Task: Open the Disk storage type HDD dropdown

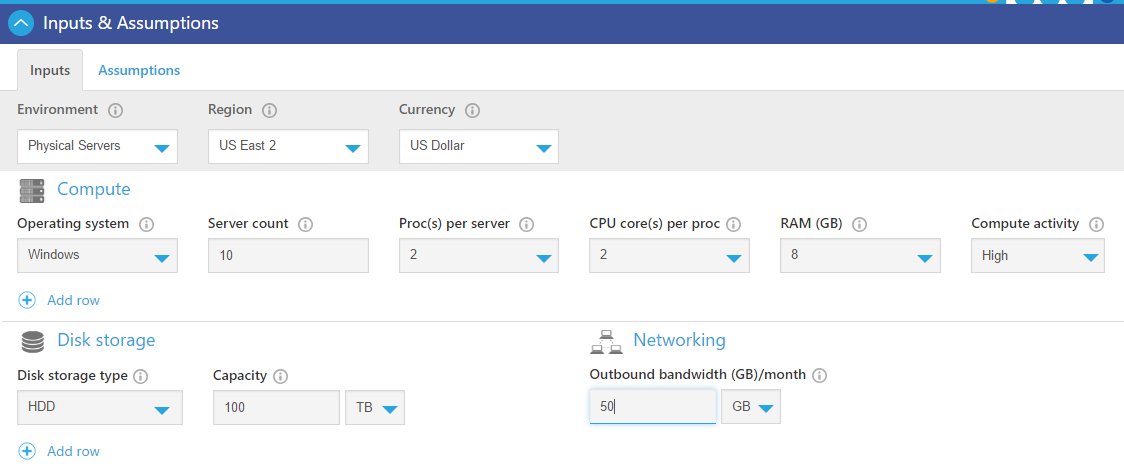Action: pyautogui.click(x=100, y=408)
